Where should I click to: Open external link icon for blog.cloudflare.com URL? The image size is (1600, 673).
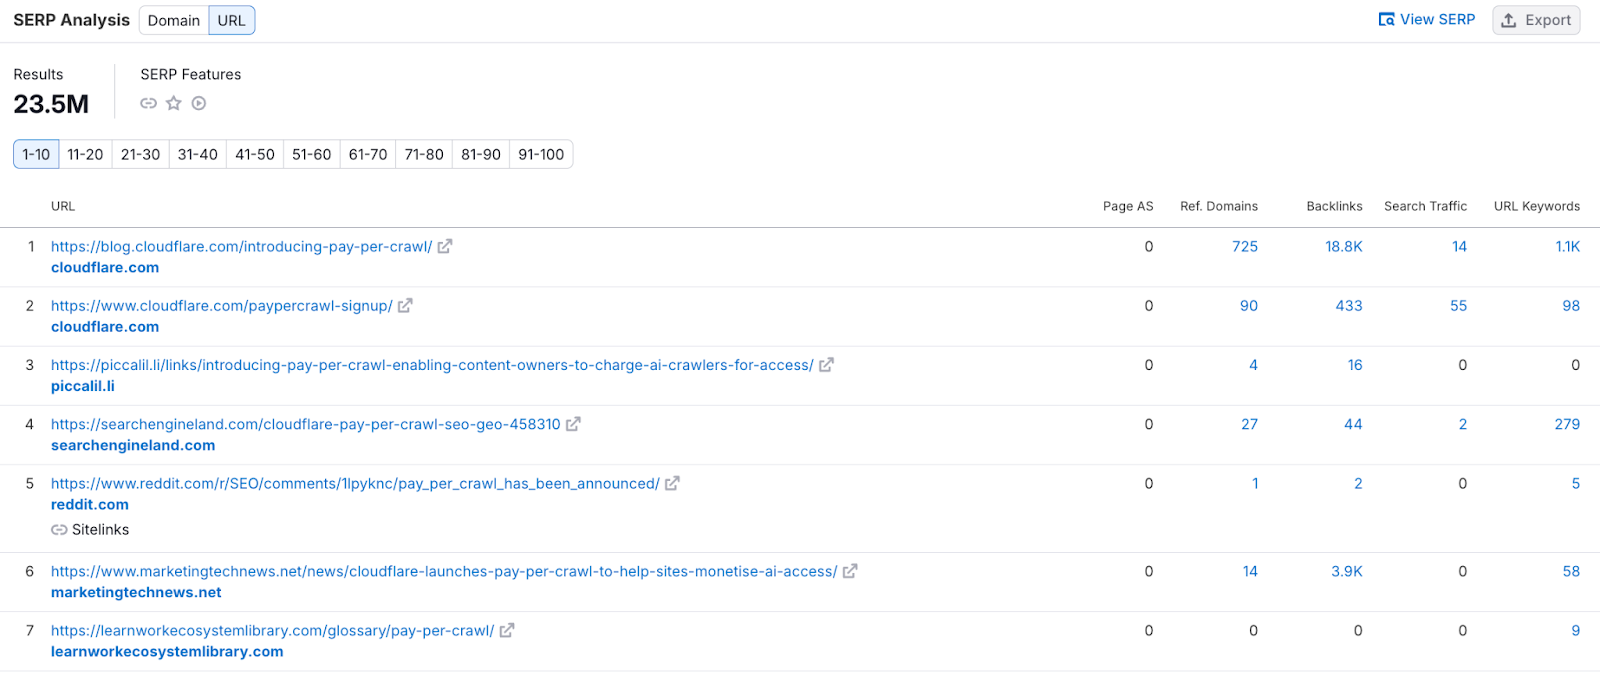click(x=445, y=246)
